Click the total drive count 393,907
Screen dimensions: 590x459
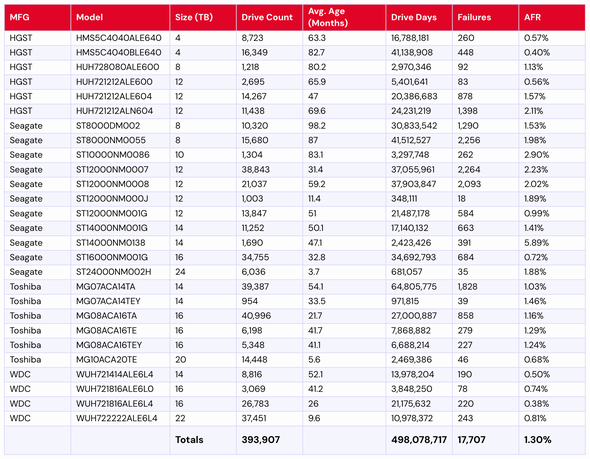tap(269, 440)
